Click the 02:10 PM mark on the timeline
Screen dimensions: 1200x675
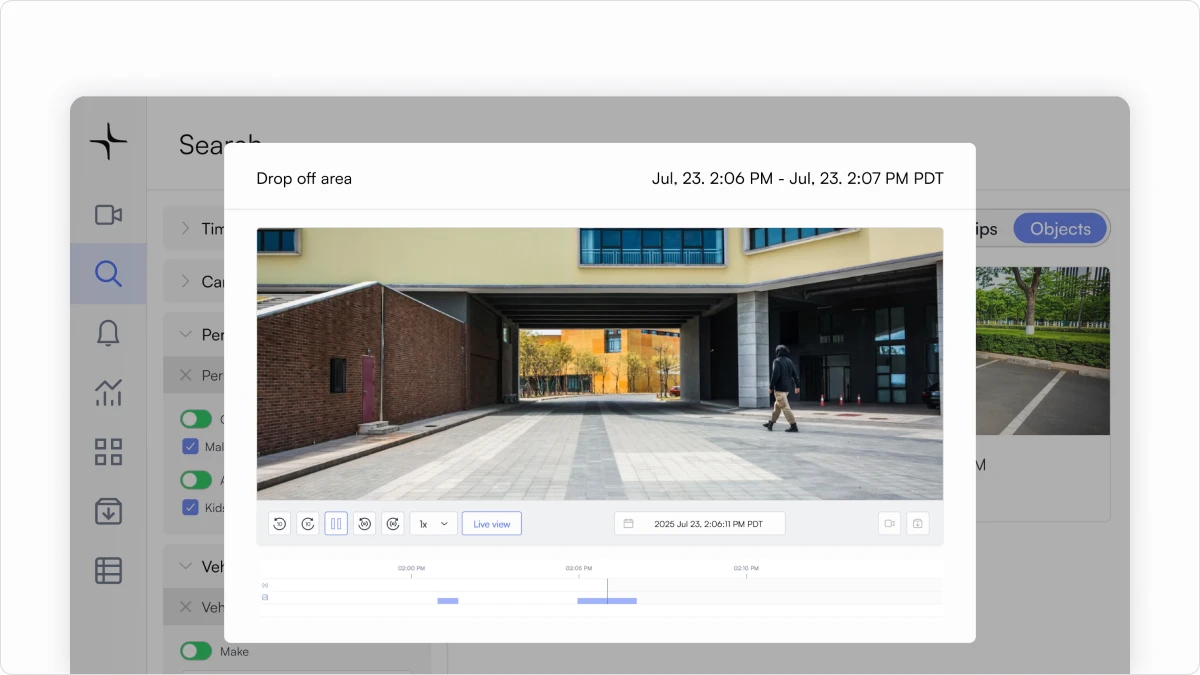[x=746, y=569]
